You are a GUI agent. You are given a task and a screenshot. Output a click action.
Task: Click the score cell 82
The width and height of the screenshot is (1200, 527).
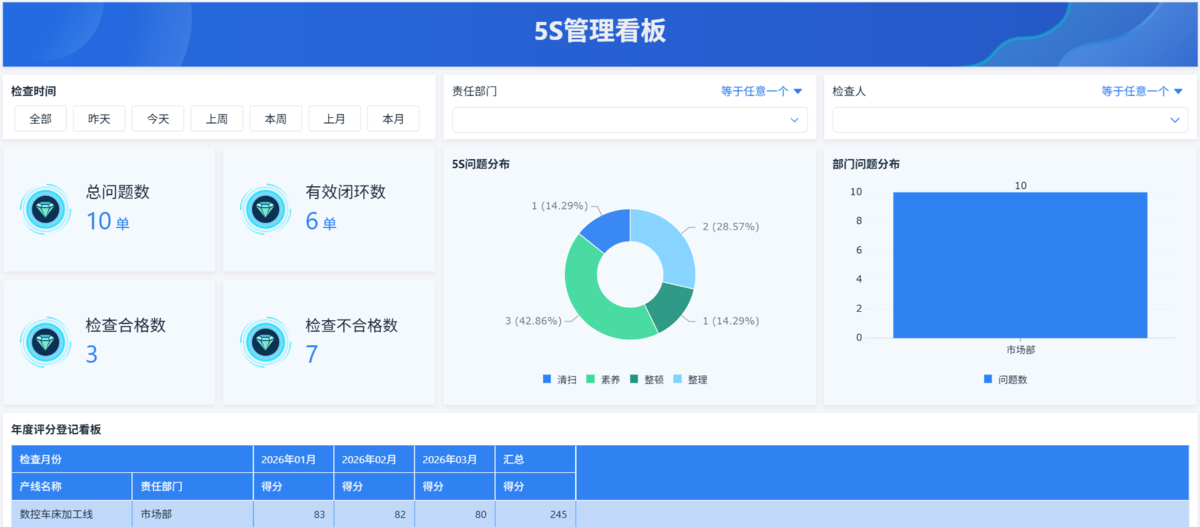pyautogui.click(x=374, y=514)
